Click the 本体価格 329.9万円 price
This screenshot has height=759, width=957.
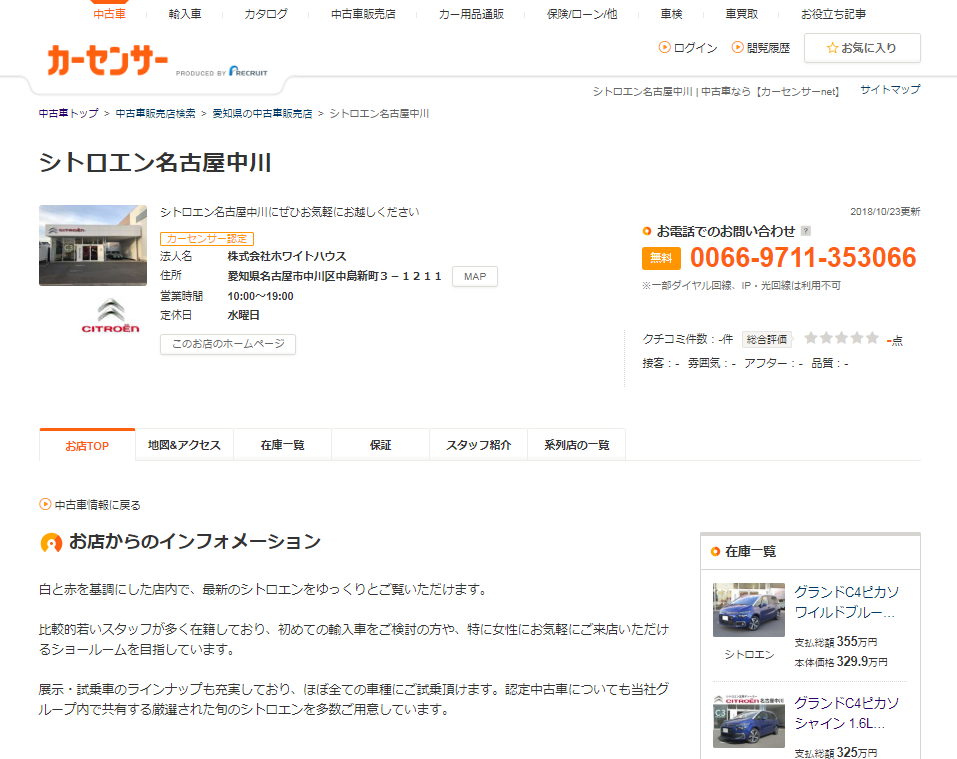(841, 661)
